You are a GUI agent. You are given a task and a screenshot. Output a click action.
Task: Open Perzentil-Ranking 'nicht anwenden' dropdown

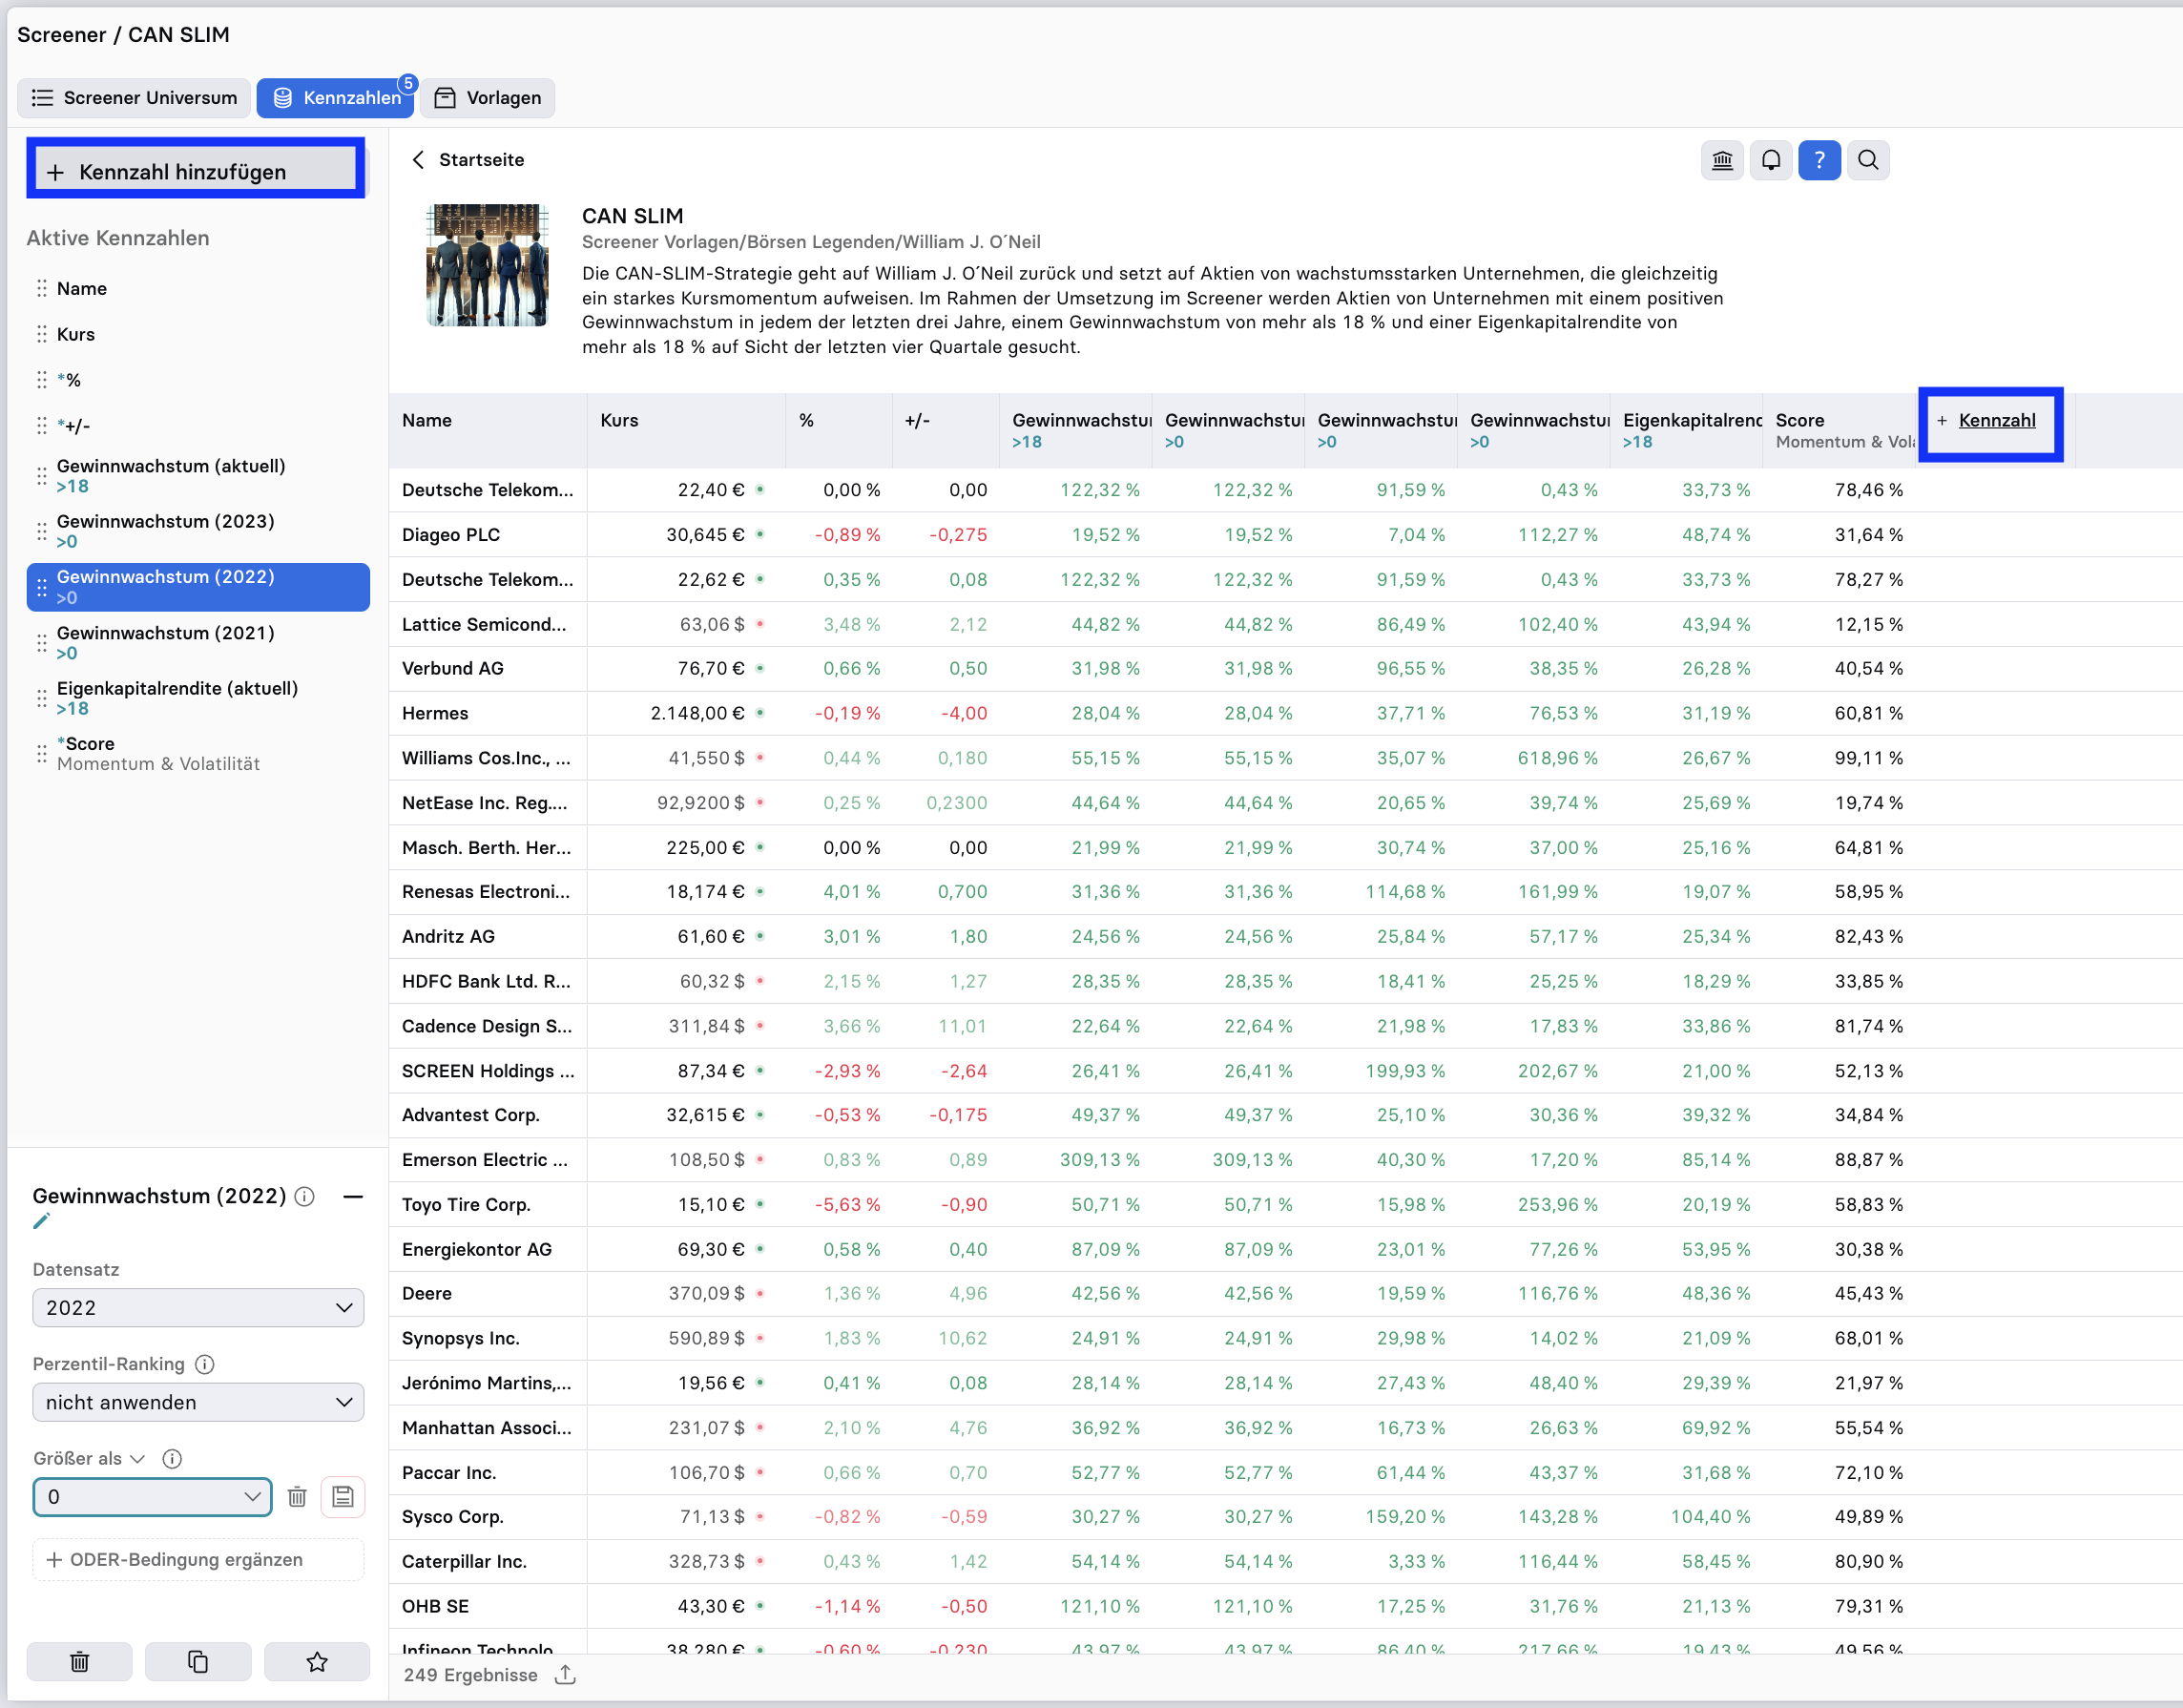click(x=198, y=1402)
